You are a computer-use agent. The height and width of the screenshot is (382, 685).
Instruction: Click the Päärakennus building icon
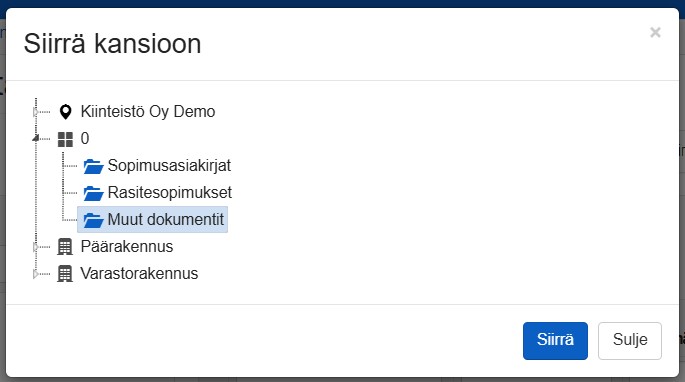tap(65, 247)
